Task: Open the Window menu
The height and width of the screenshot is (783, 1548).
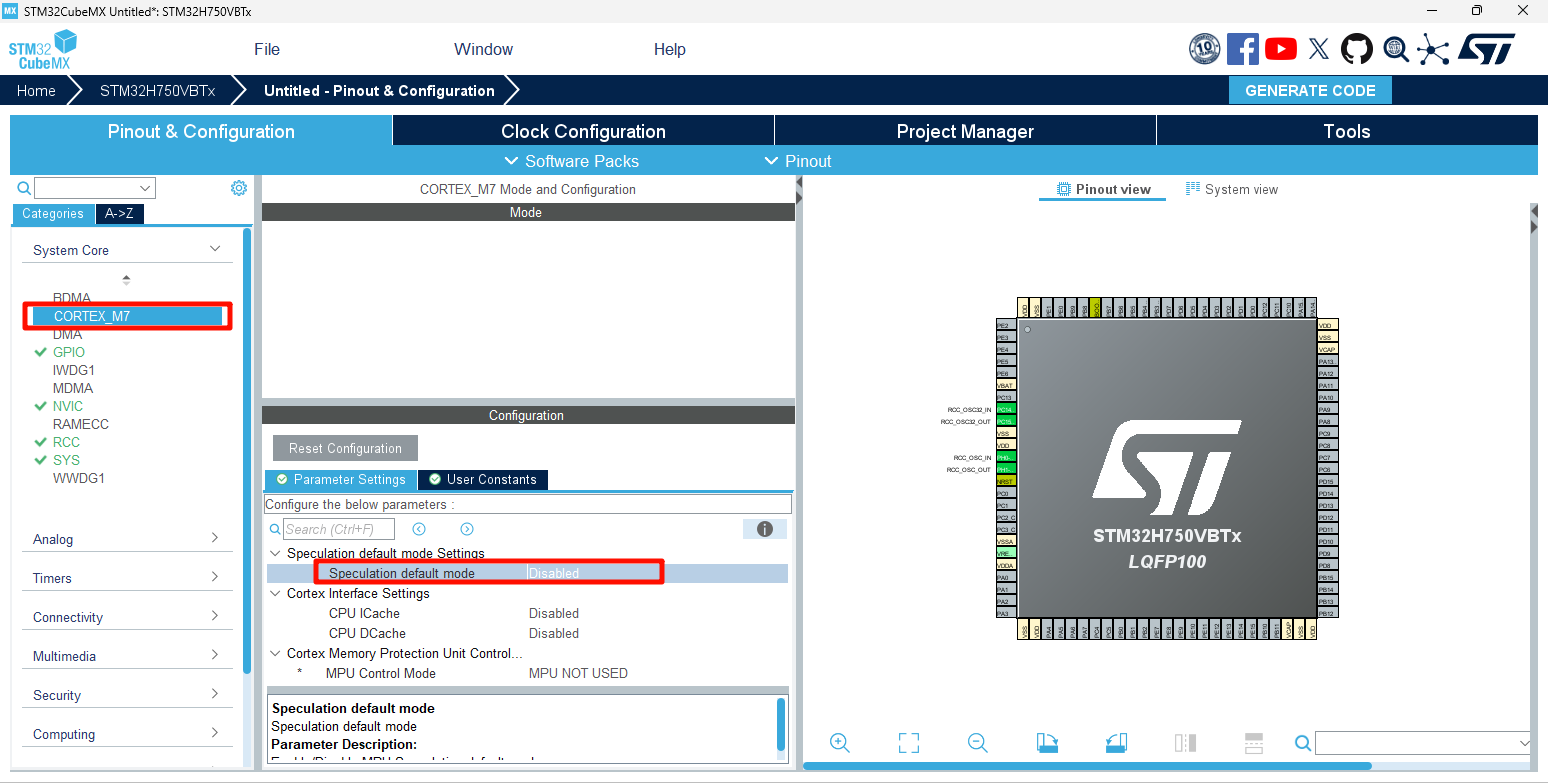Action: pyautogui.click(x=483, y=49)
